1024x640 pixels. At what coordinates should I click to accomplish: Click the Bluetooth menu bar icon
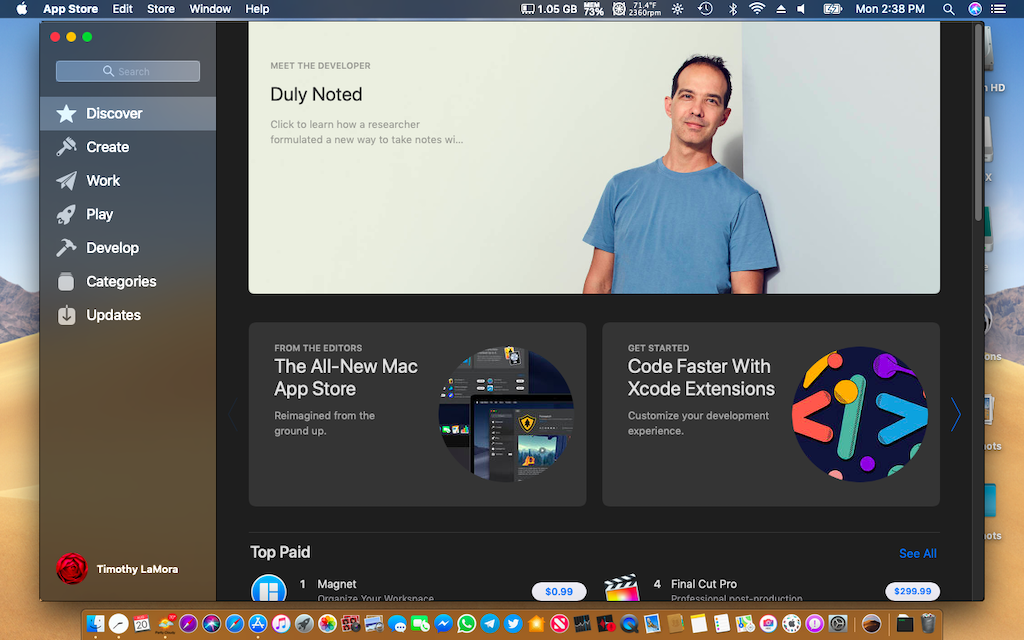pyautogui.click(x=733, y=9)
